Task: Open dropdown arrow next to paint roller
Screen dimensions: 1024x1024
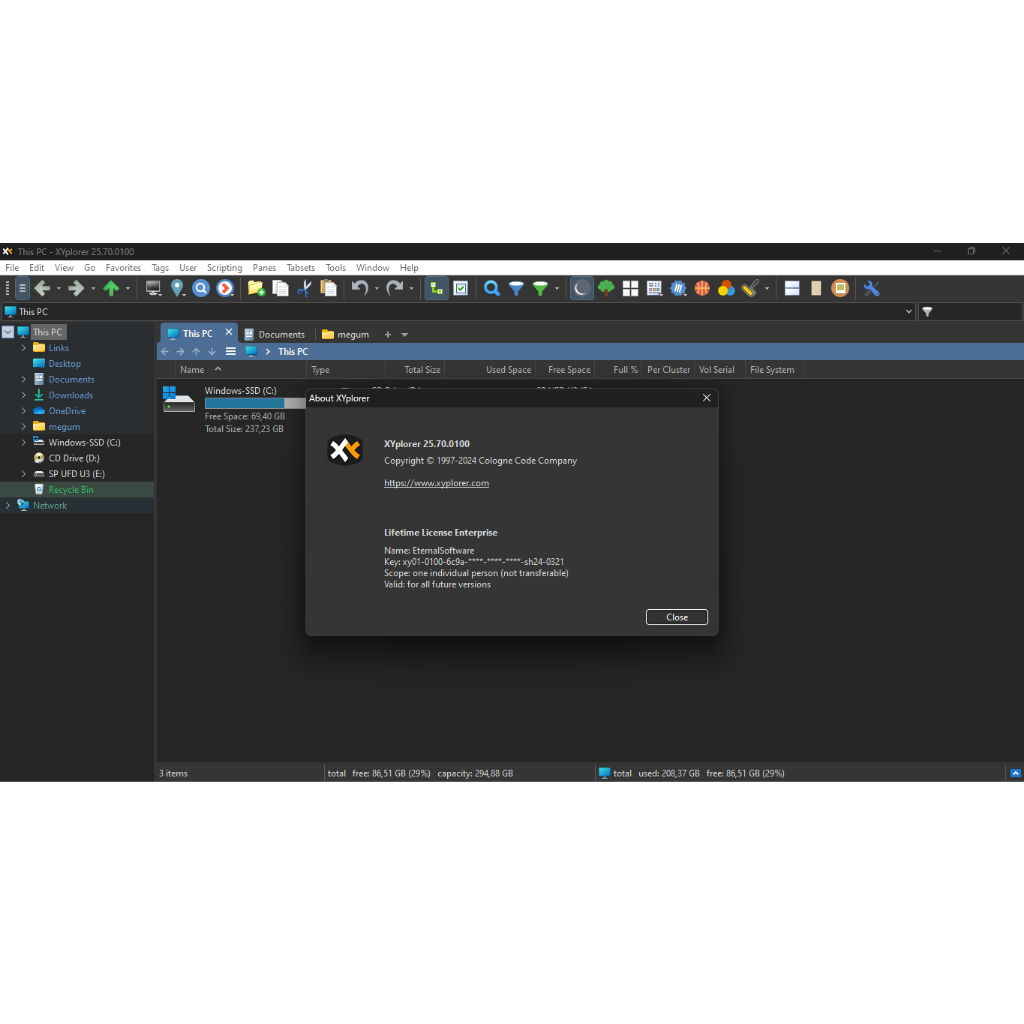Action: 767,289
